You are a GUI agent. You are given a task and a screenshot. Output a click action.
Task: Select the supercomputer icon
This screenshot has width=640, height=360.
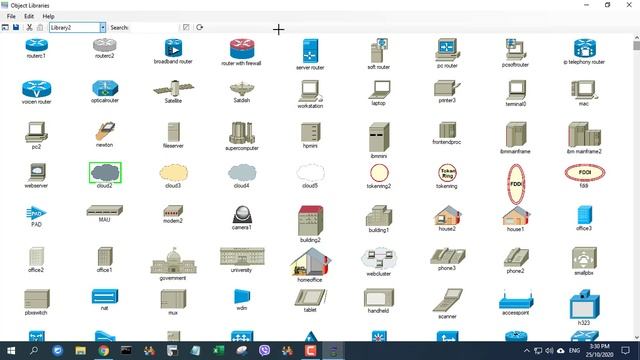click(x=242, y=133)
